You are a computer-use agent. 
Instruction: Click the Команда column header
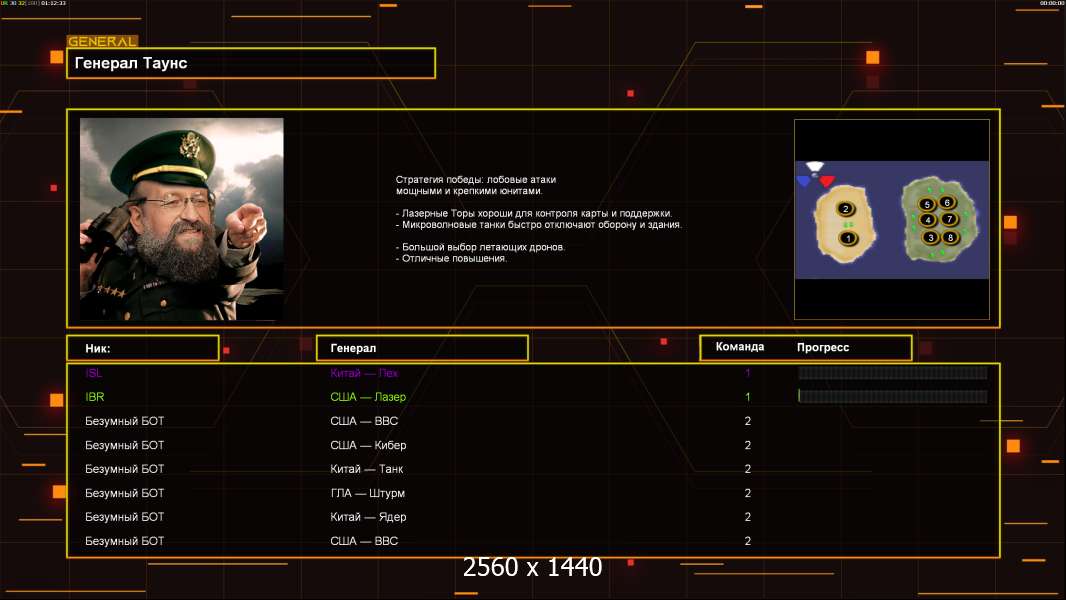[x=740, y=347]
